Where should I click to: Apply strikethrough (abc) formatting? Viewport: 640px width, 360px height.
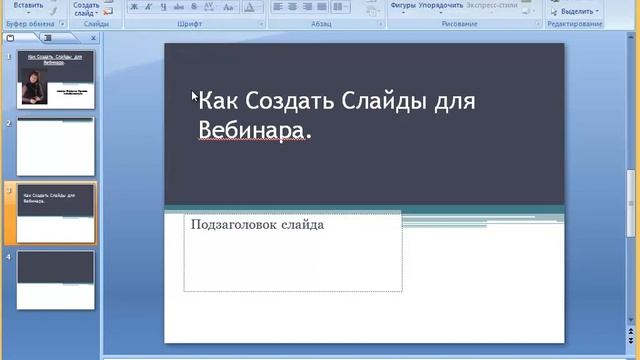pyautogui.click(x=179, y=7)
